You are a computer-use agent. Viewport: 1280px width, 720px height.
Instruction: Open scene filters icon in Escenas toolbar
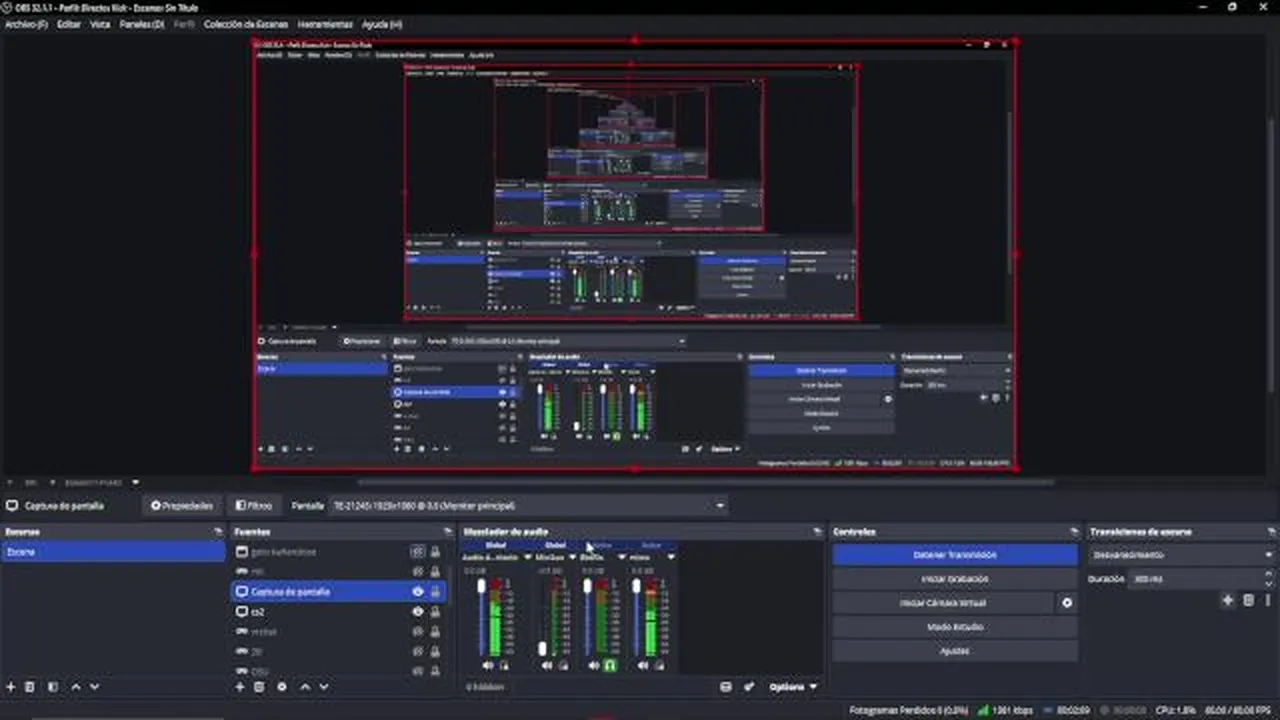(53, 687)
